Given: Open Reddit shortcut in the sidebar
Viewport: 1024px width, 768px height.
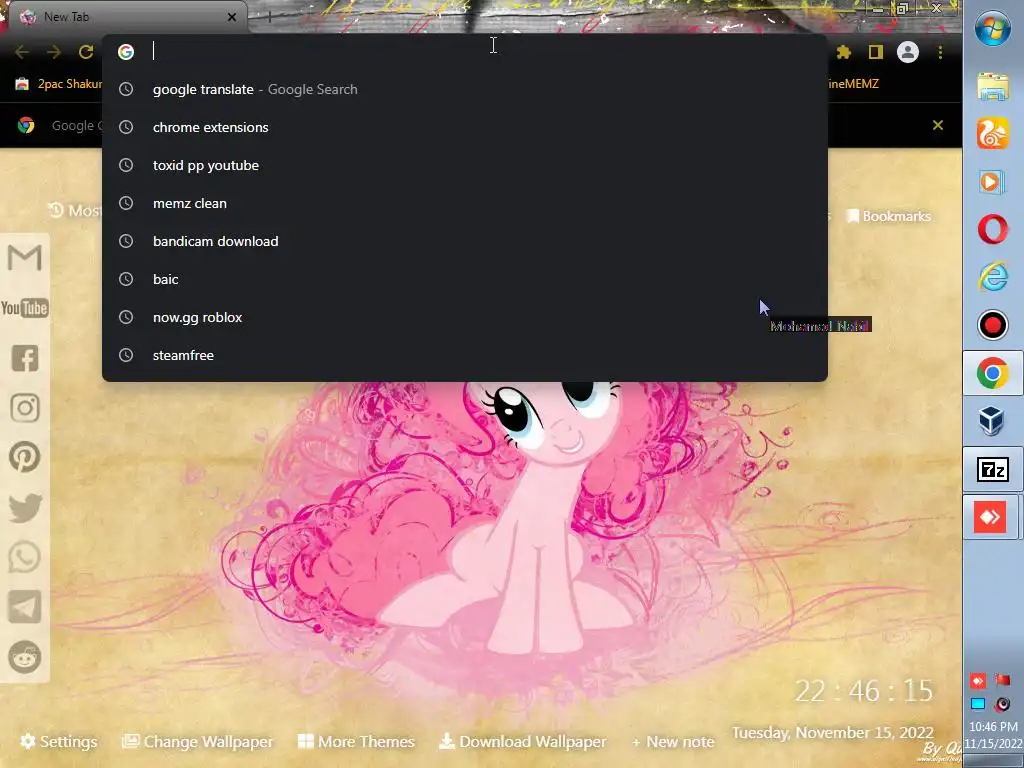Looking at the screenshot, I should 25,658.
